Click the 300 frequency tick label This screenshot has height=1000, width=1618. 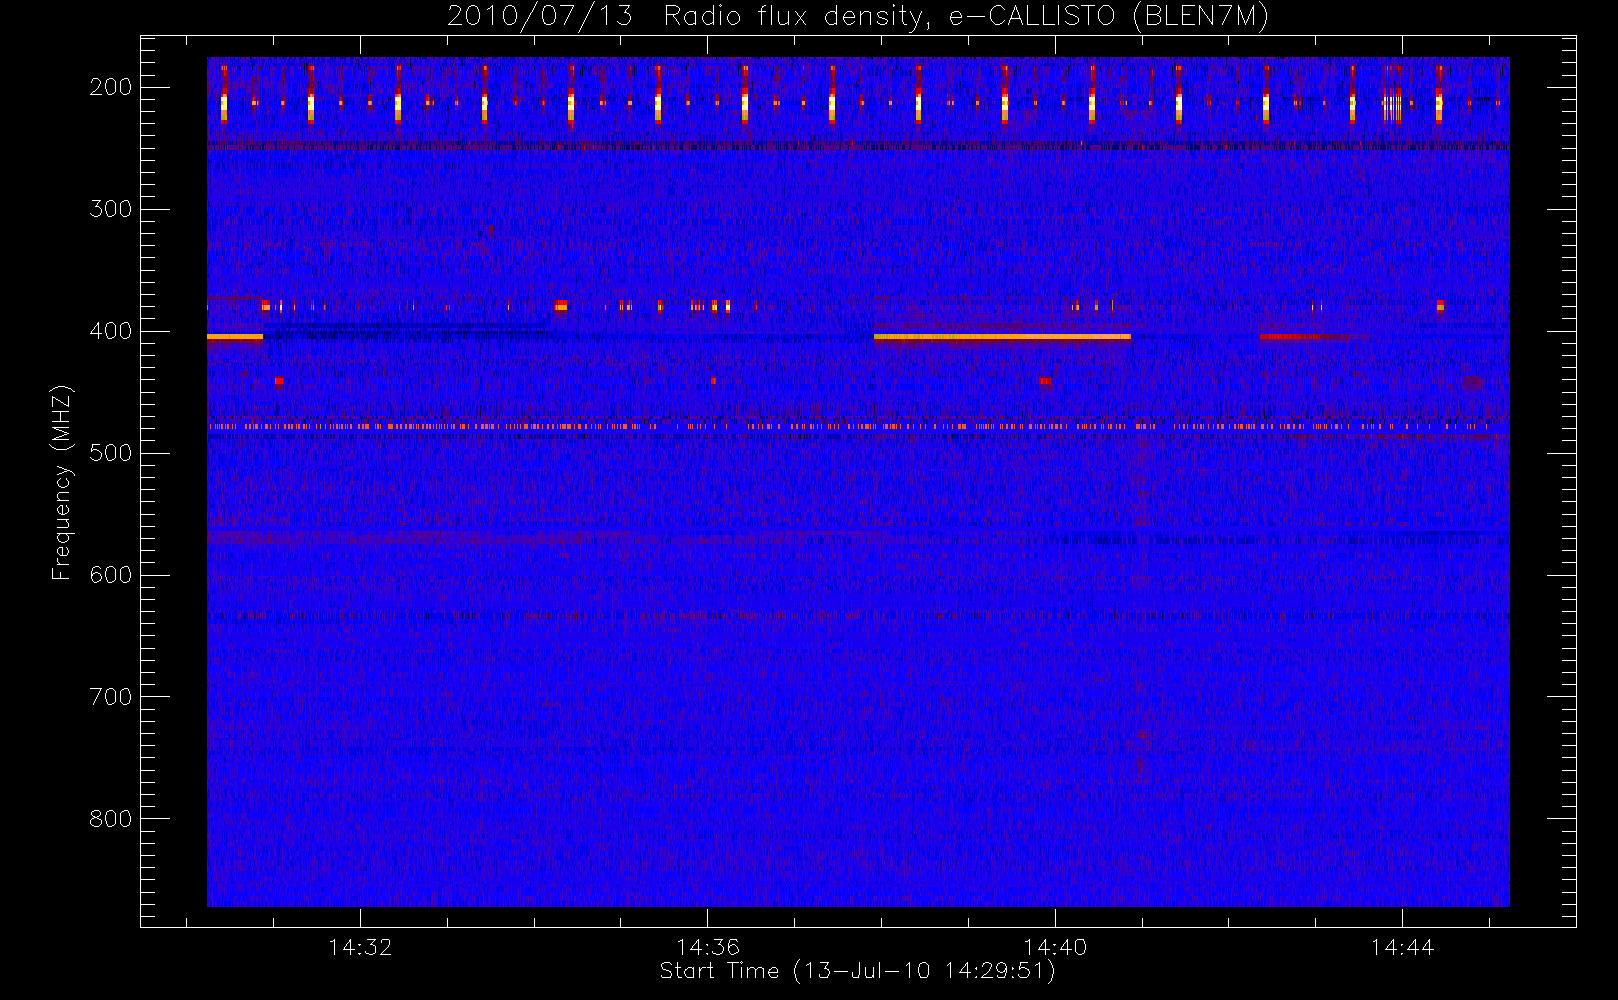(x=110, y=209)
